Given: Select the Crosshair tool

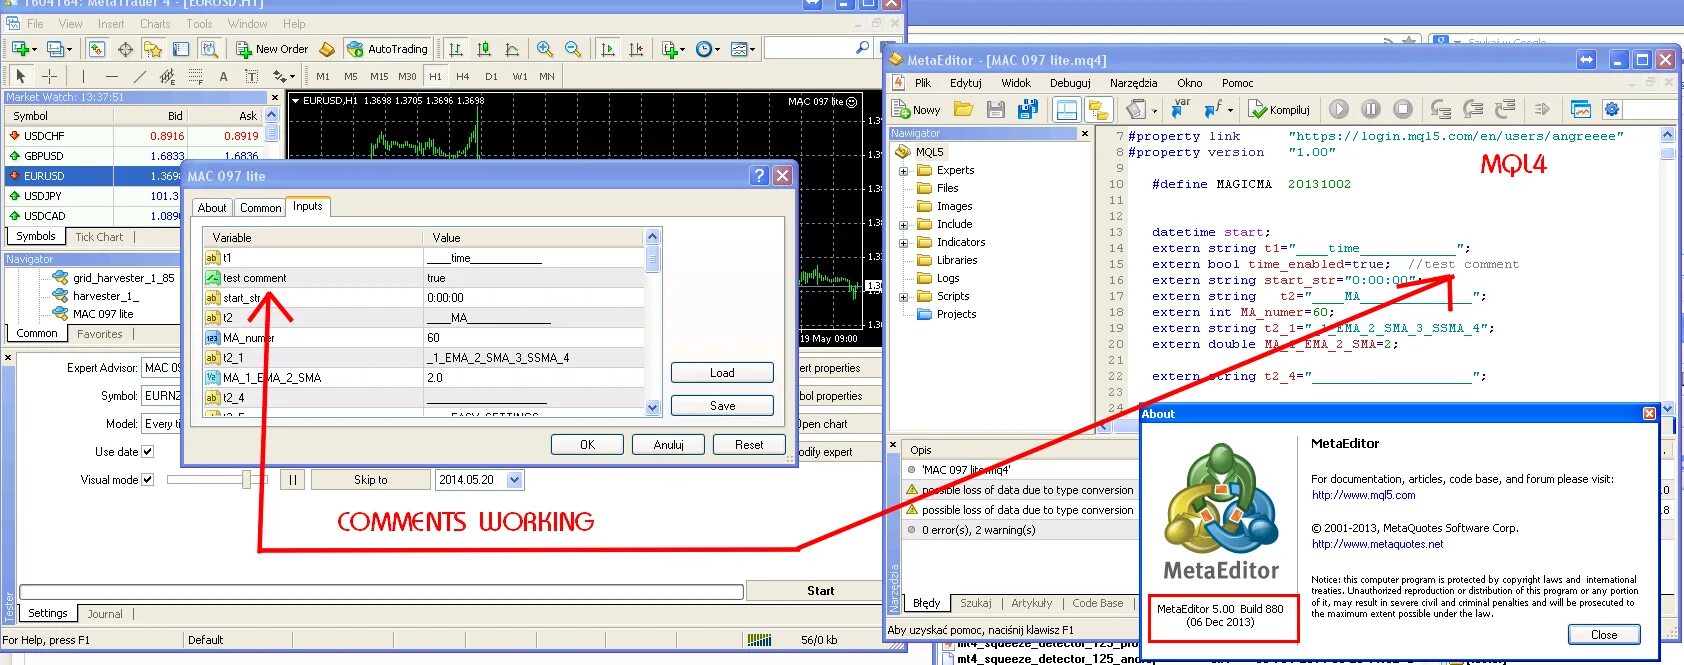Looking at the screenshot, I should 49,76.
